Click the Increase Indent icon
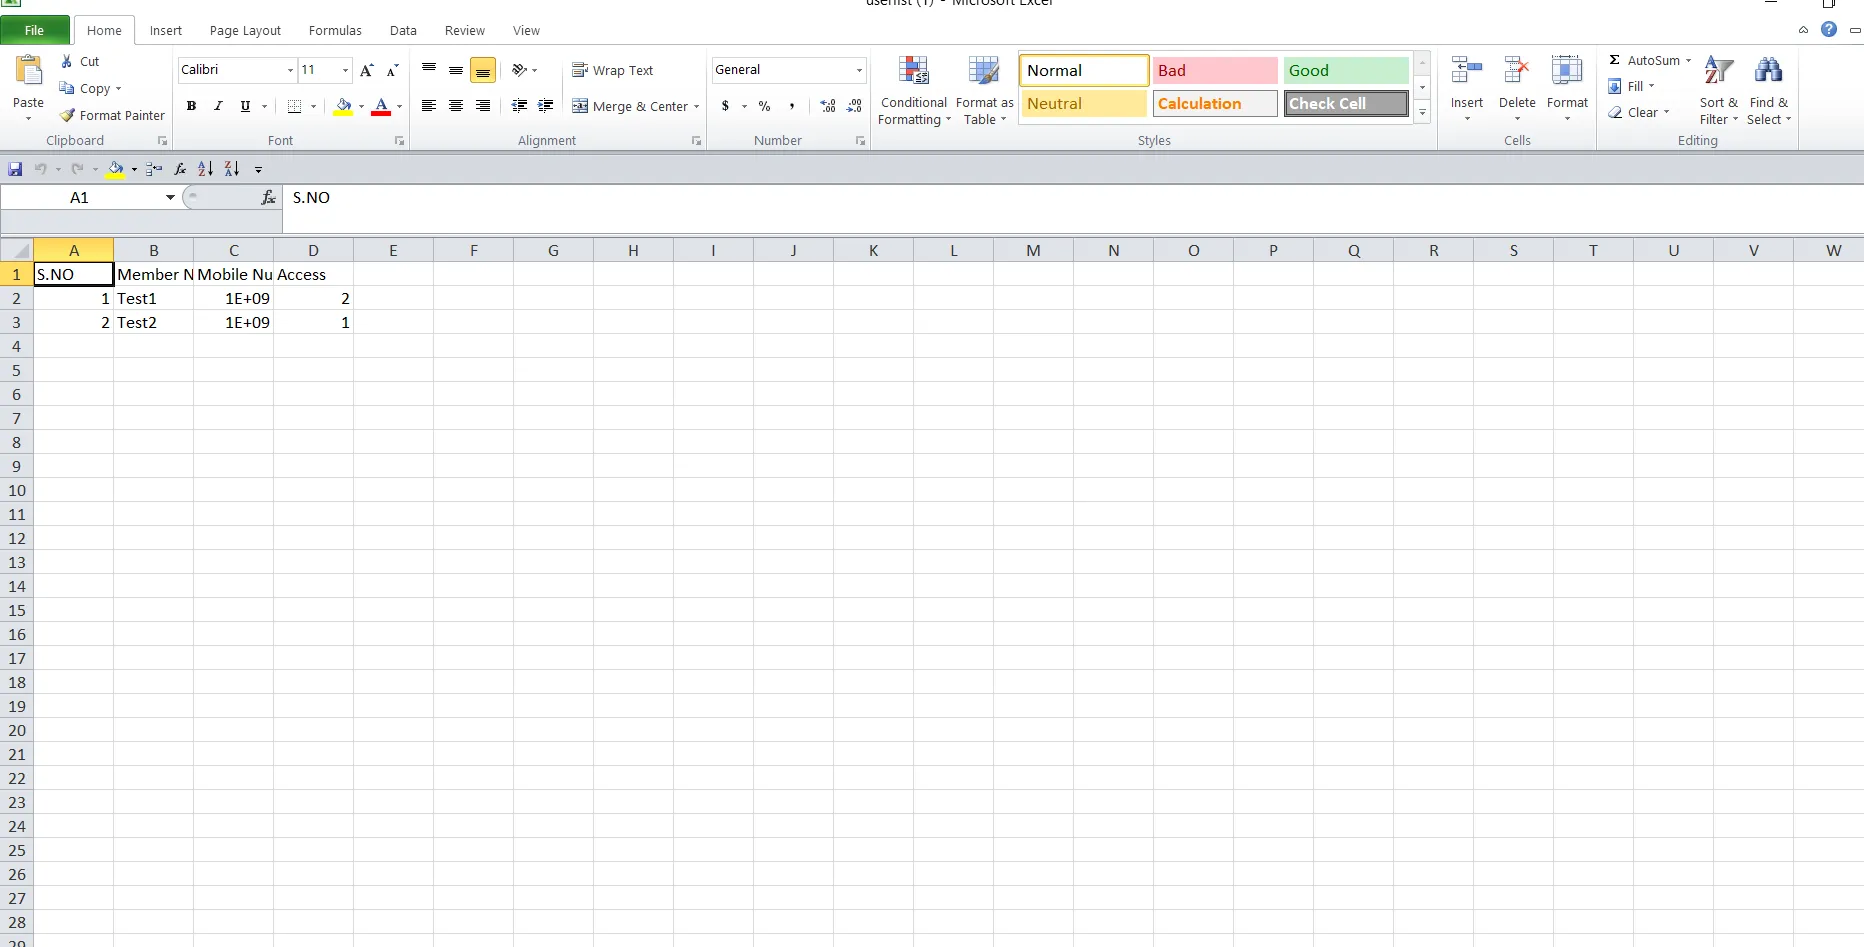 click(x=546, y=106)
